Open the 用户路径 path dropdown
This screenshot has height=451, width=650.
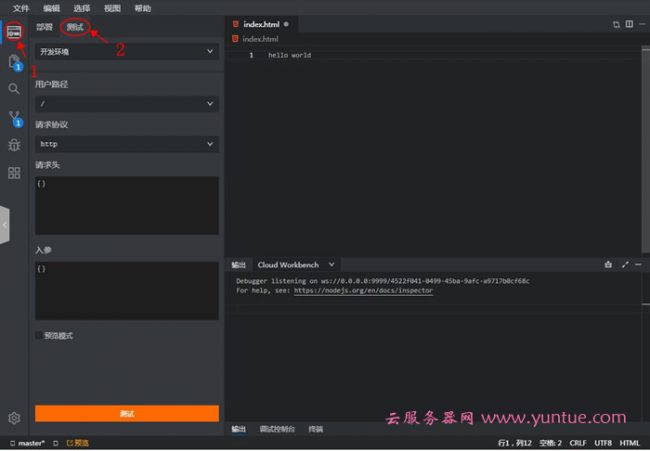(126, 103)
